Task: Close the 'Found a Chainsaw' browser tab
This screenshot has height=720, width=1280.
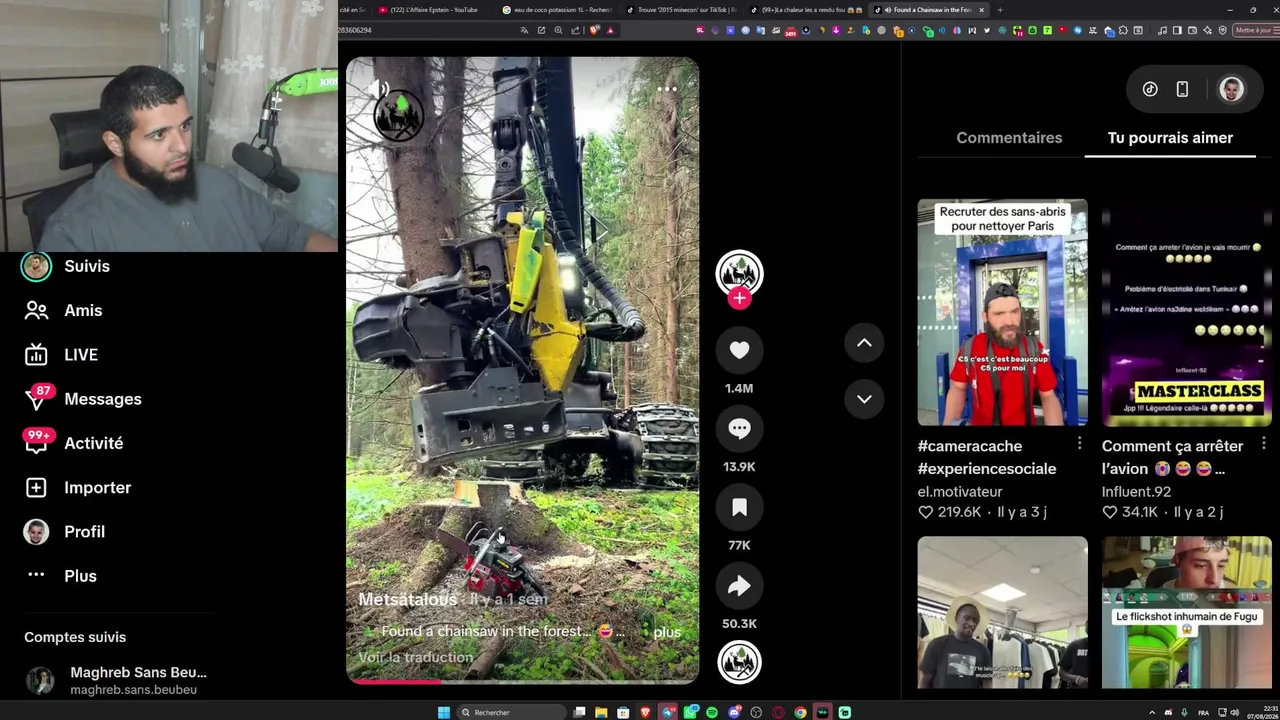Action: (x=981, y=10)
